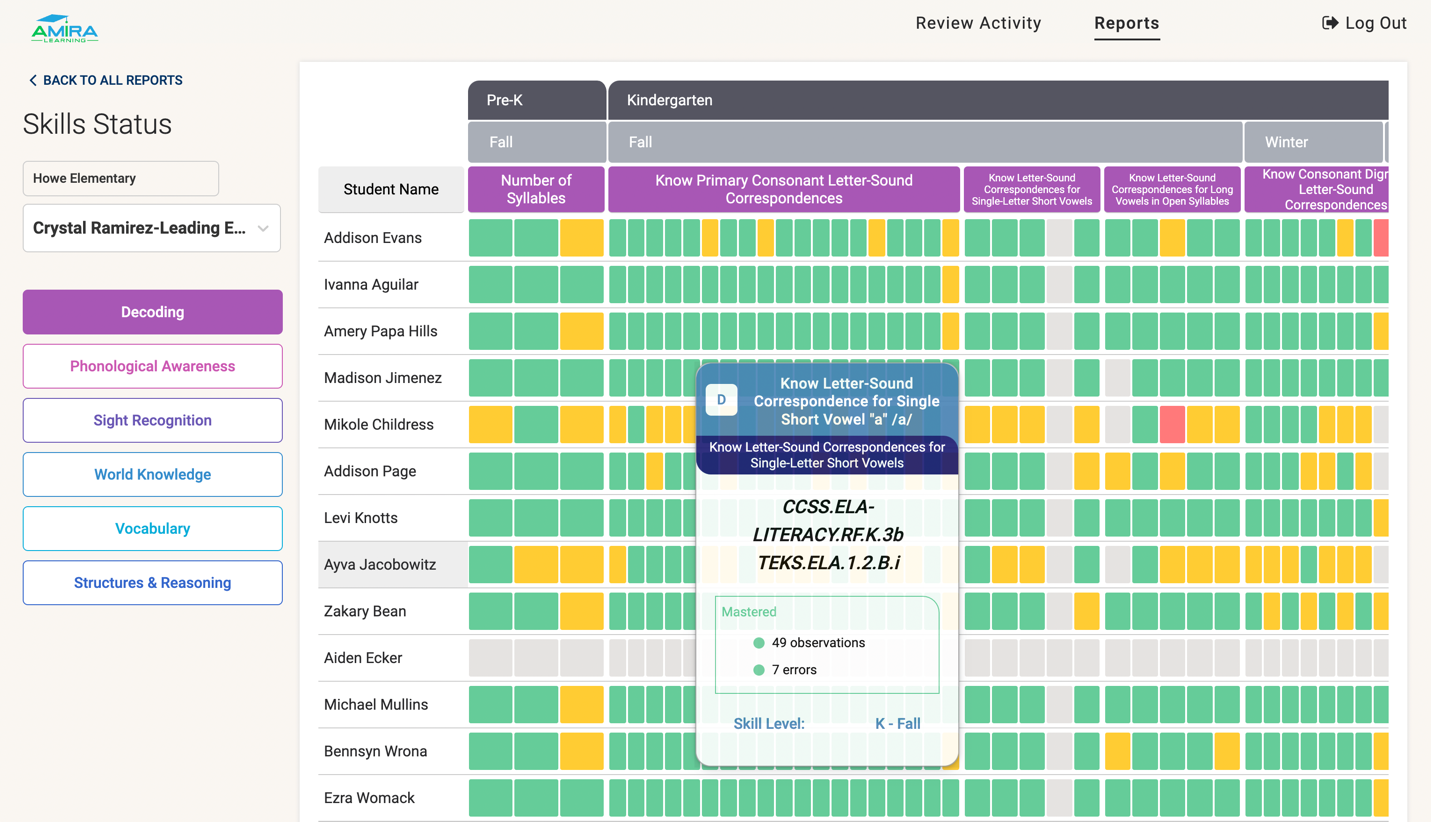Viewport: 1431px width, 822px height.
Task: Select student Addison Page
Action: click(x=370, y=471)
